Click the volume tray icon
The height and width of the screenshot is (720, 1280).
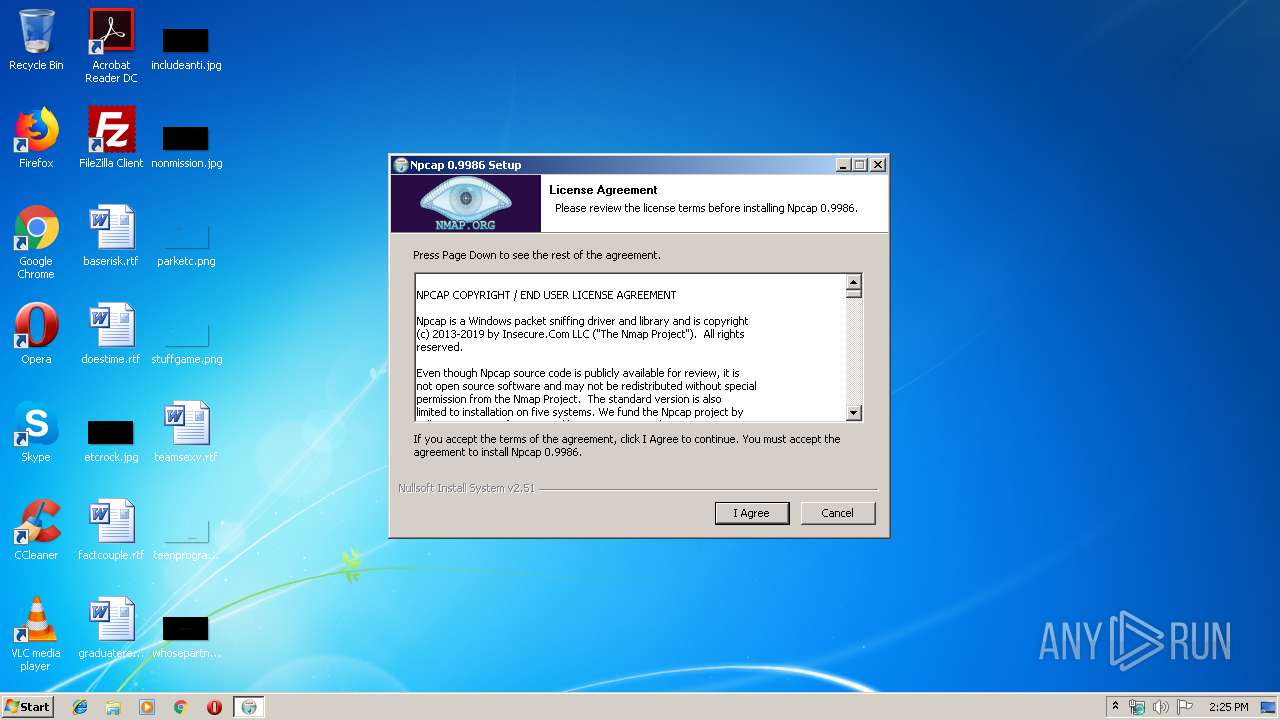click(1161, 707)
